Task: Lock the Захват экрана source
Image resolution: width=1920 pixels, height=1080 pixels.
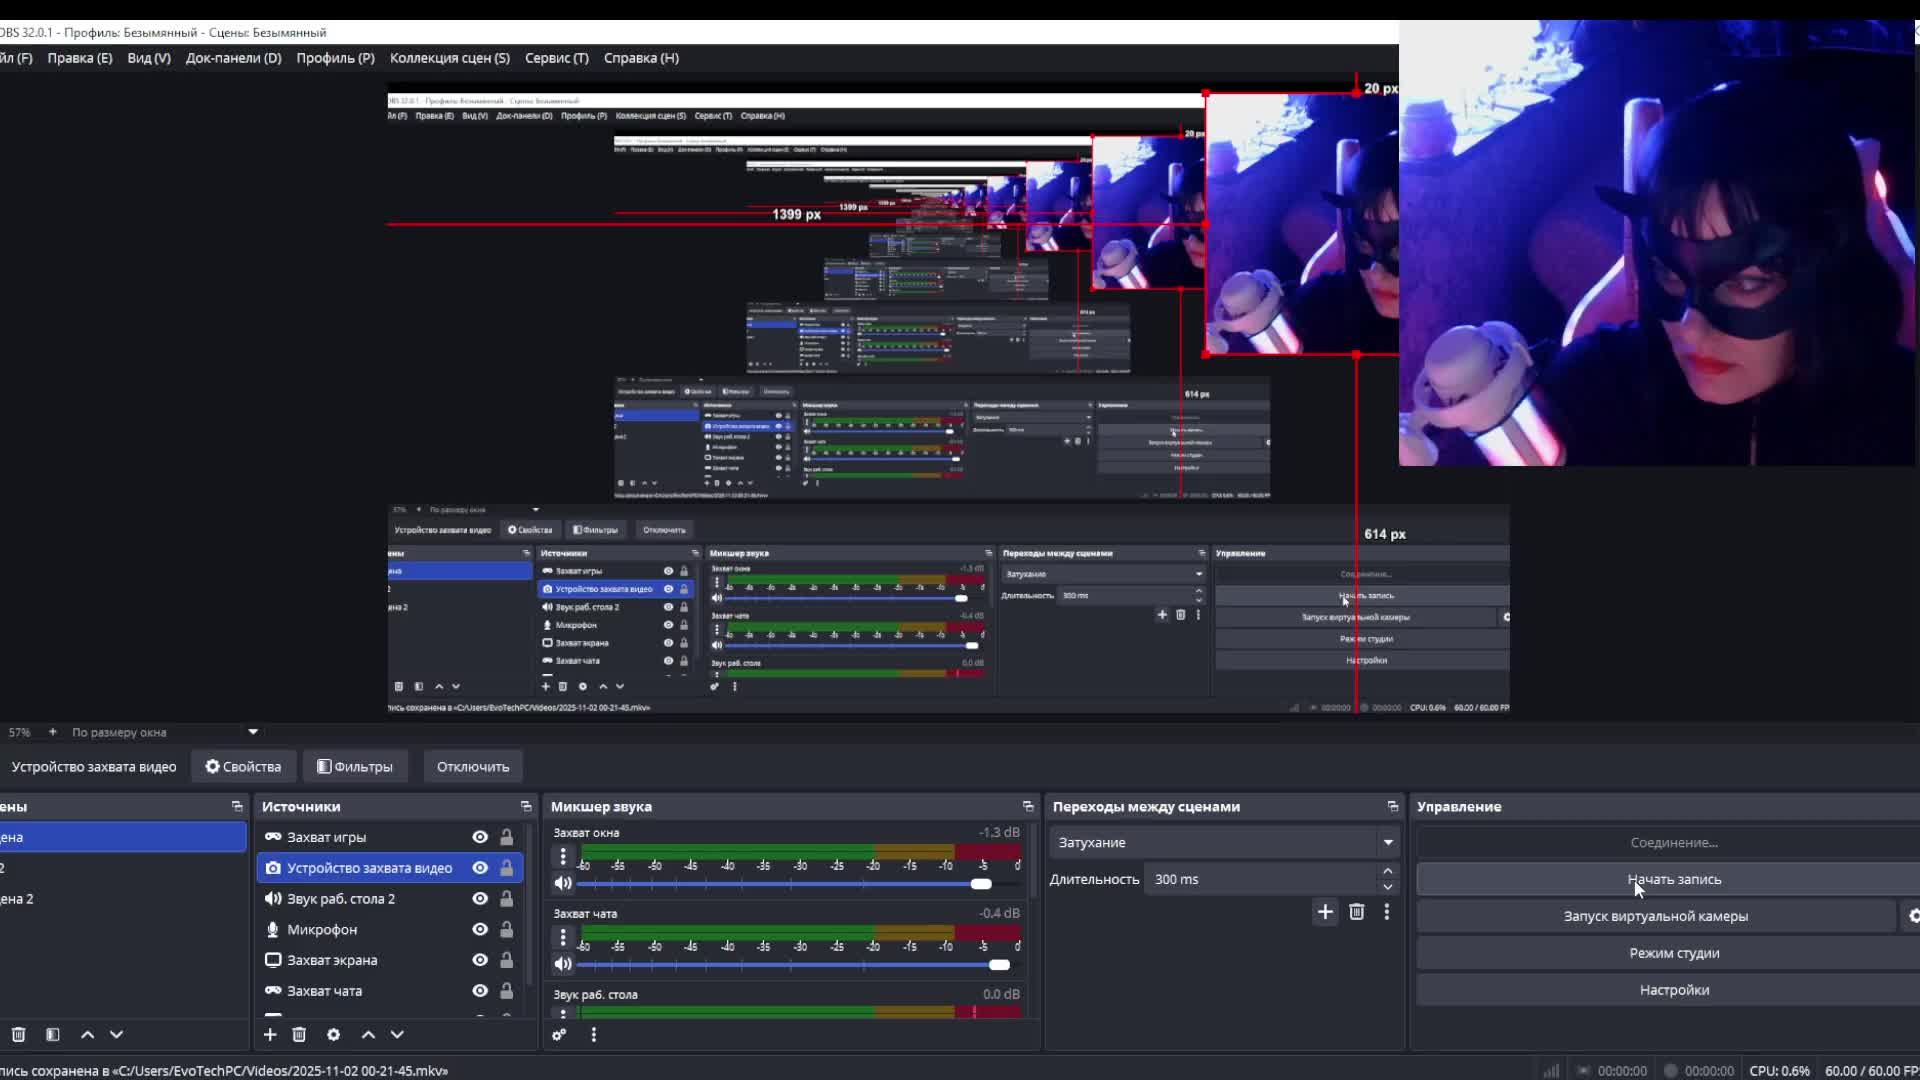Action: tap(507, 960)
